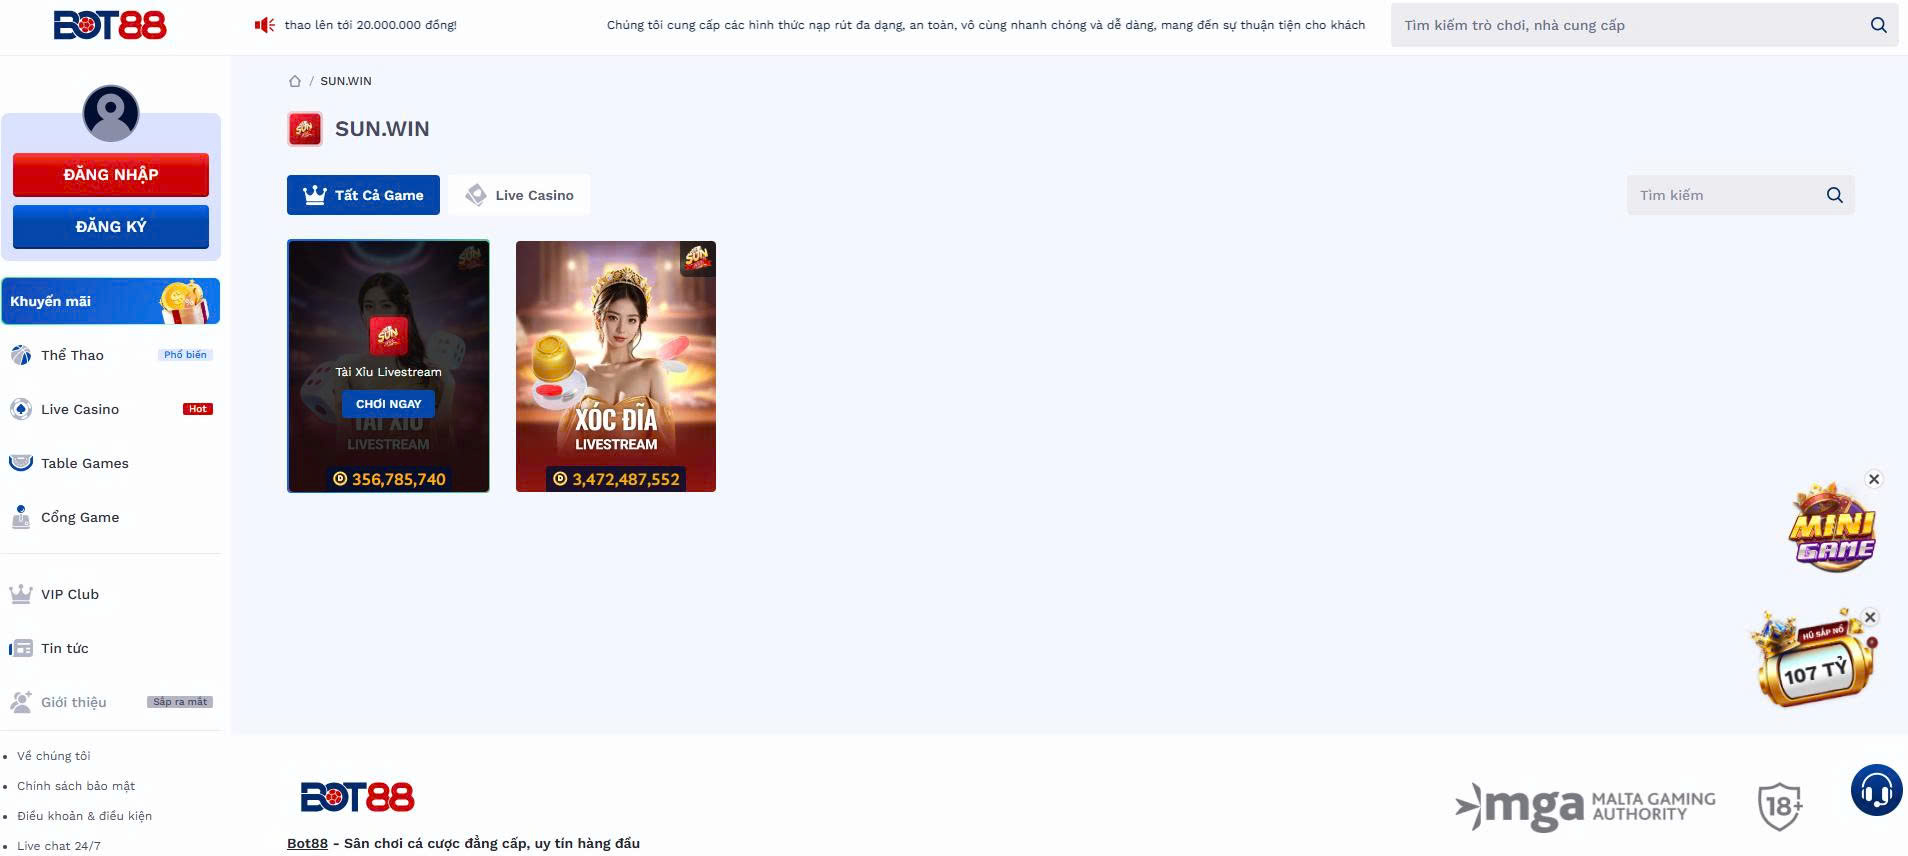This screenshot has height=856, width=1908.
Task: Click the home breadcrumb icon
Action: tap(295, 81)
